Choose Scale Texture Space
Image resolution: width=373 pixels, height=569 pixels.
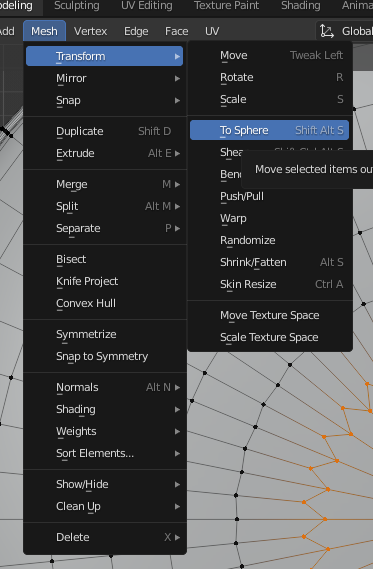pyautogui.click(x=270, y=337)
